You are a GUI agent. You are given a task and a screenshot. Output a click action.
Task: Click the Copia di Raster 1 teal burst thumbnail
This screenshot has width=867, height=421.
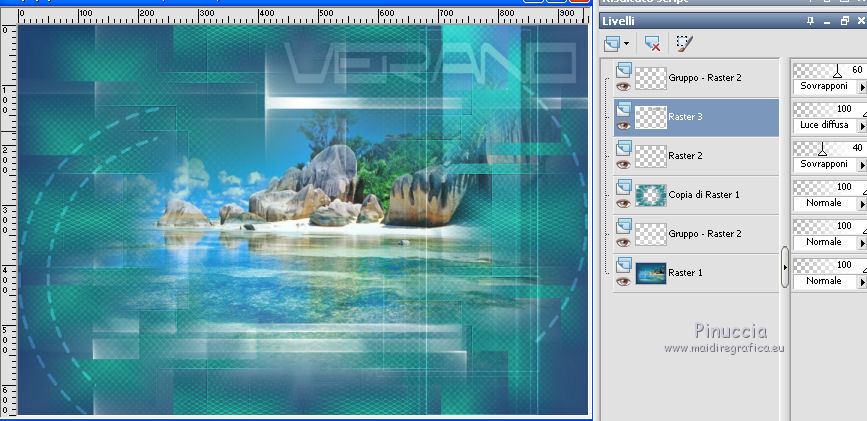(651, 195)
